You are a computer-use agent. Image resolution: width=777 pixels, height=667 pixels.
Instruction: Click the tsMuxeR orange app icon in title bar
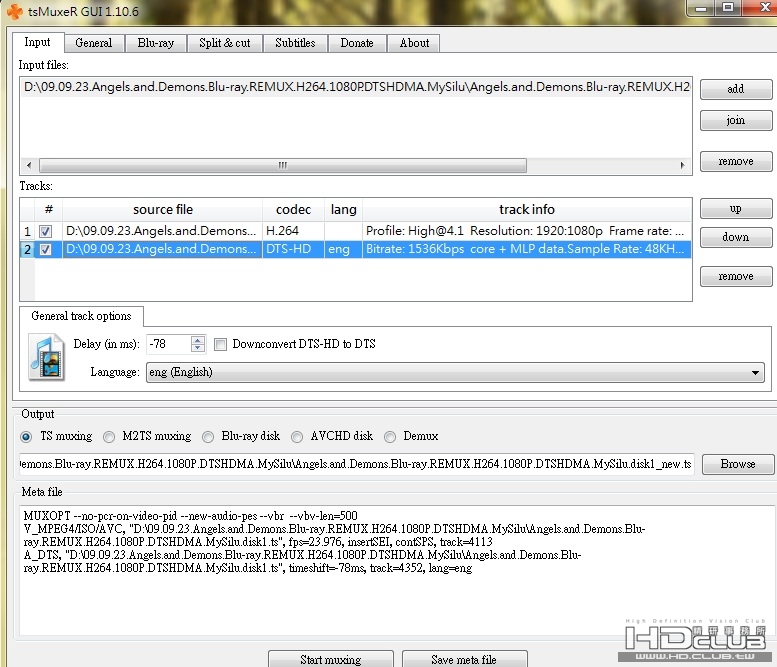click(x=14, y=11)
